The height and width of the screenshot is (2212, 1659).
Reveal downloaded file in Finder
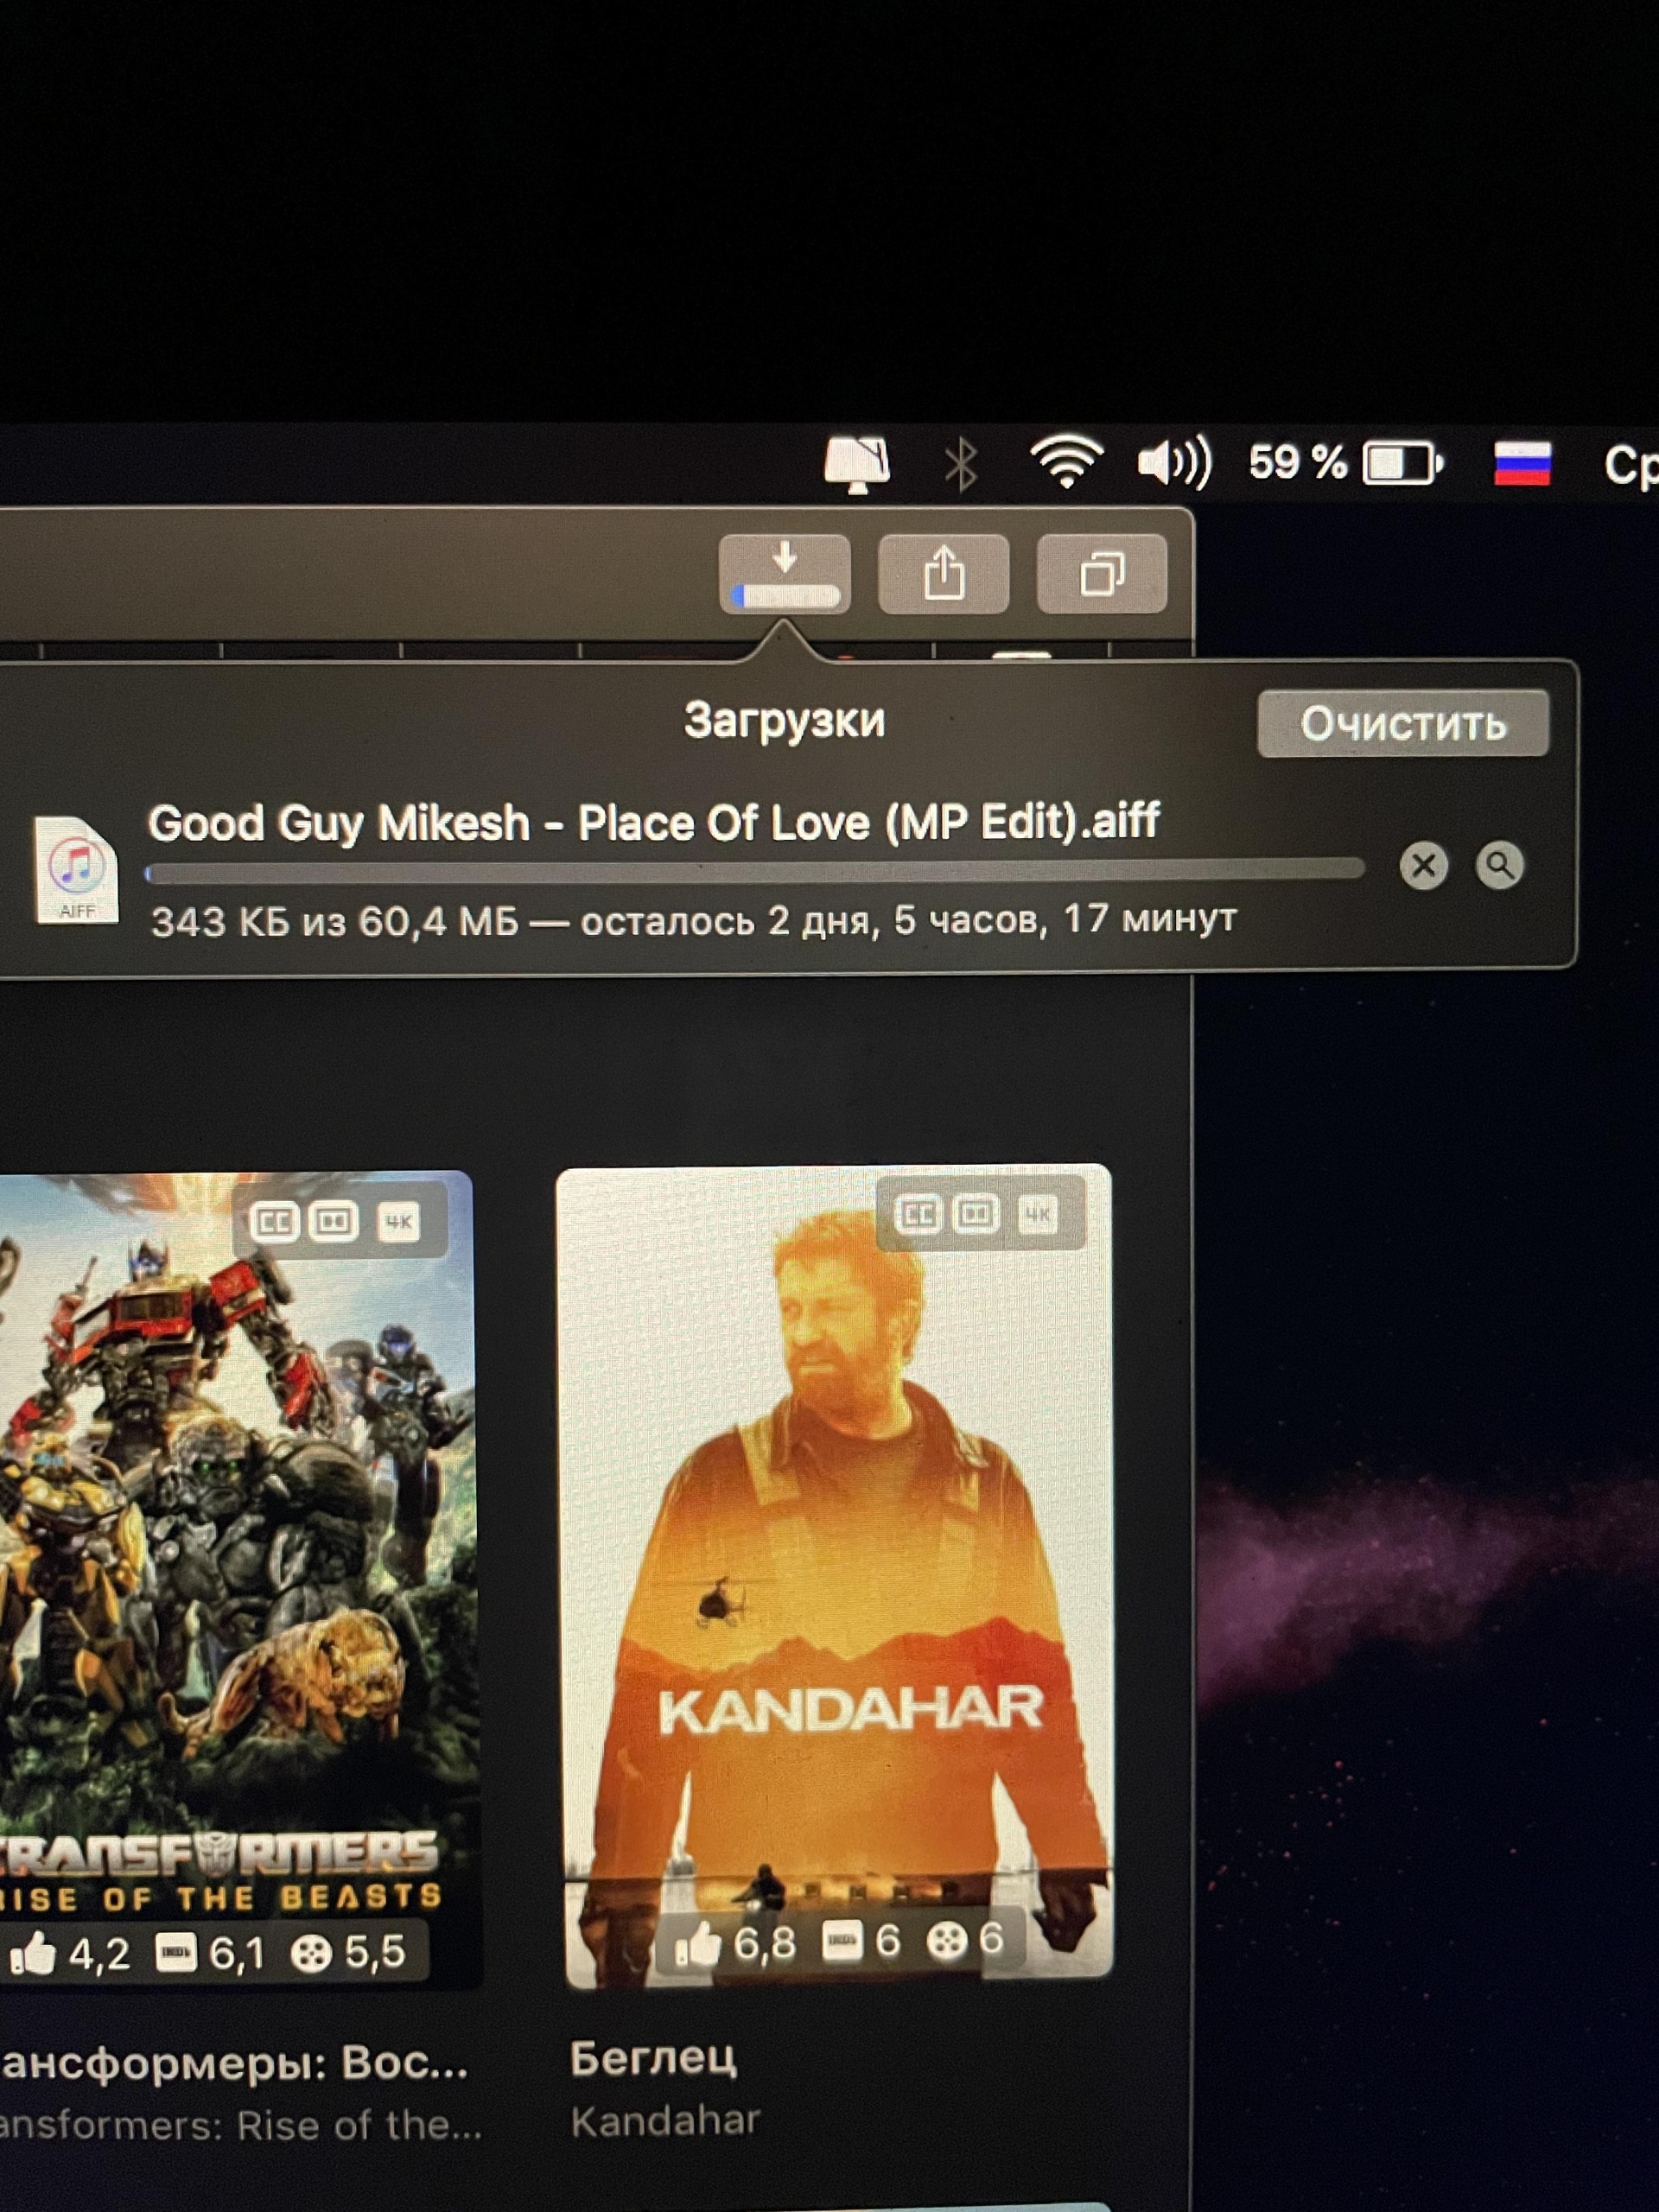[1500, 866]
